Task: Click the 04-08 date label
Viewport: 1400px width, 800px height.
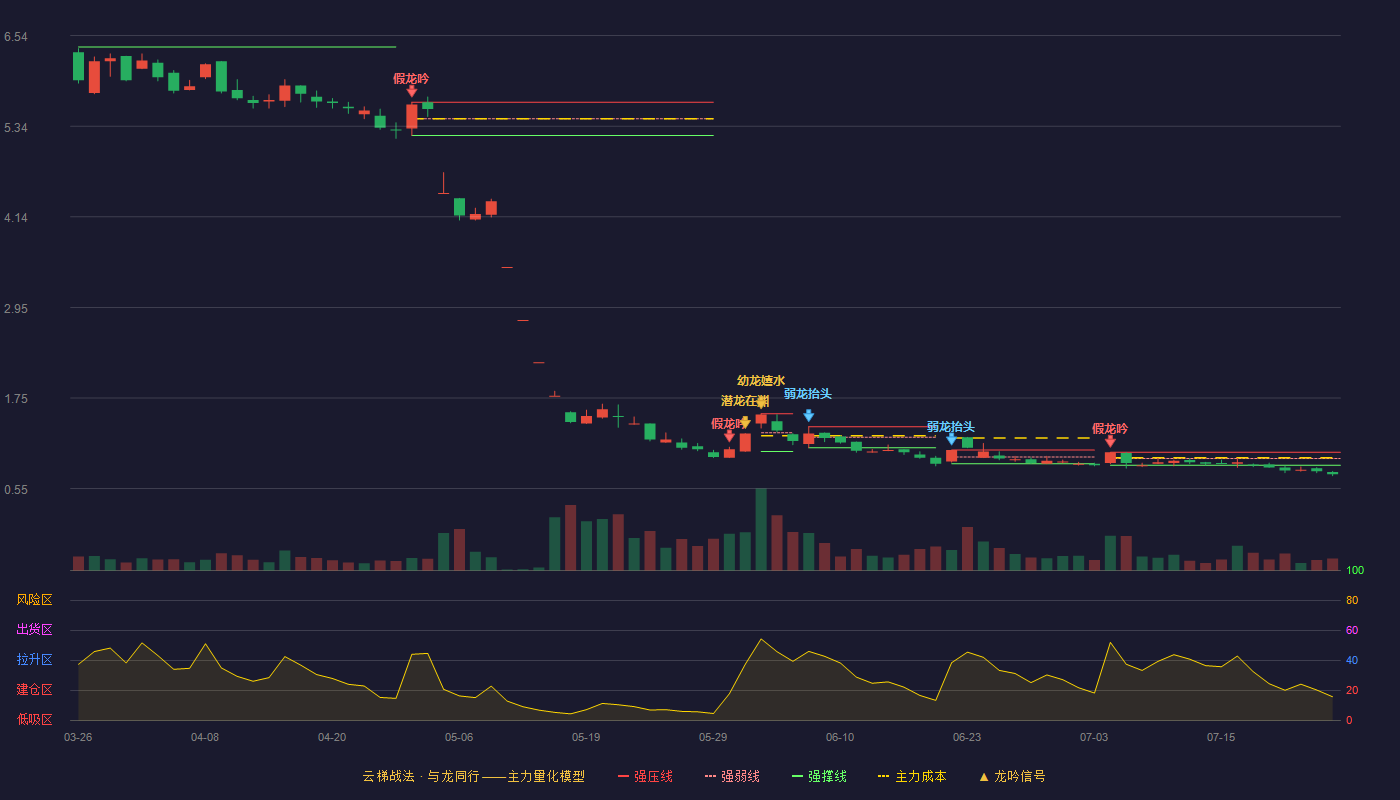Action: (205, 737)
